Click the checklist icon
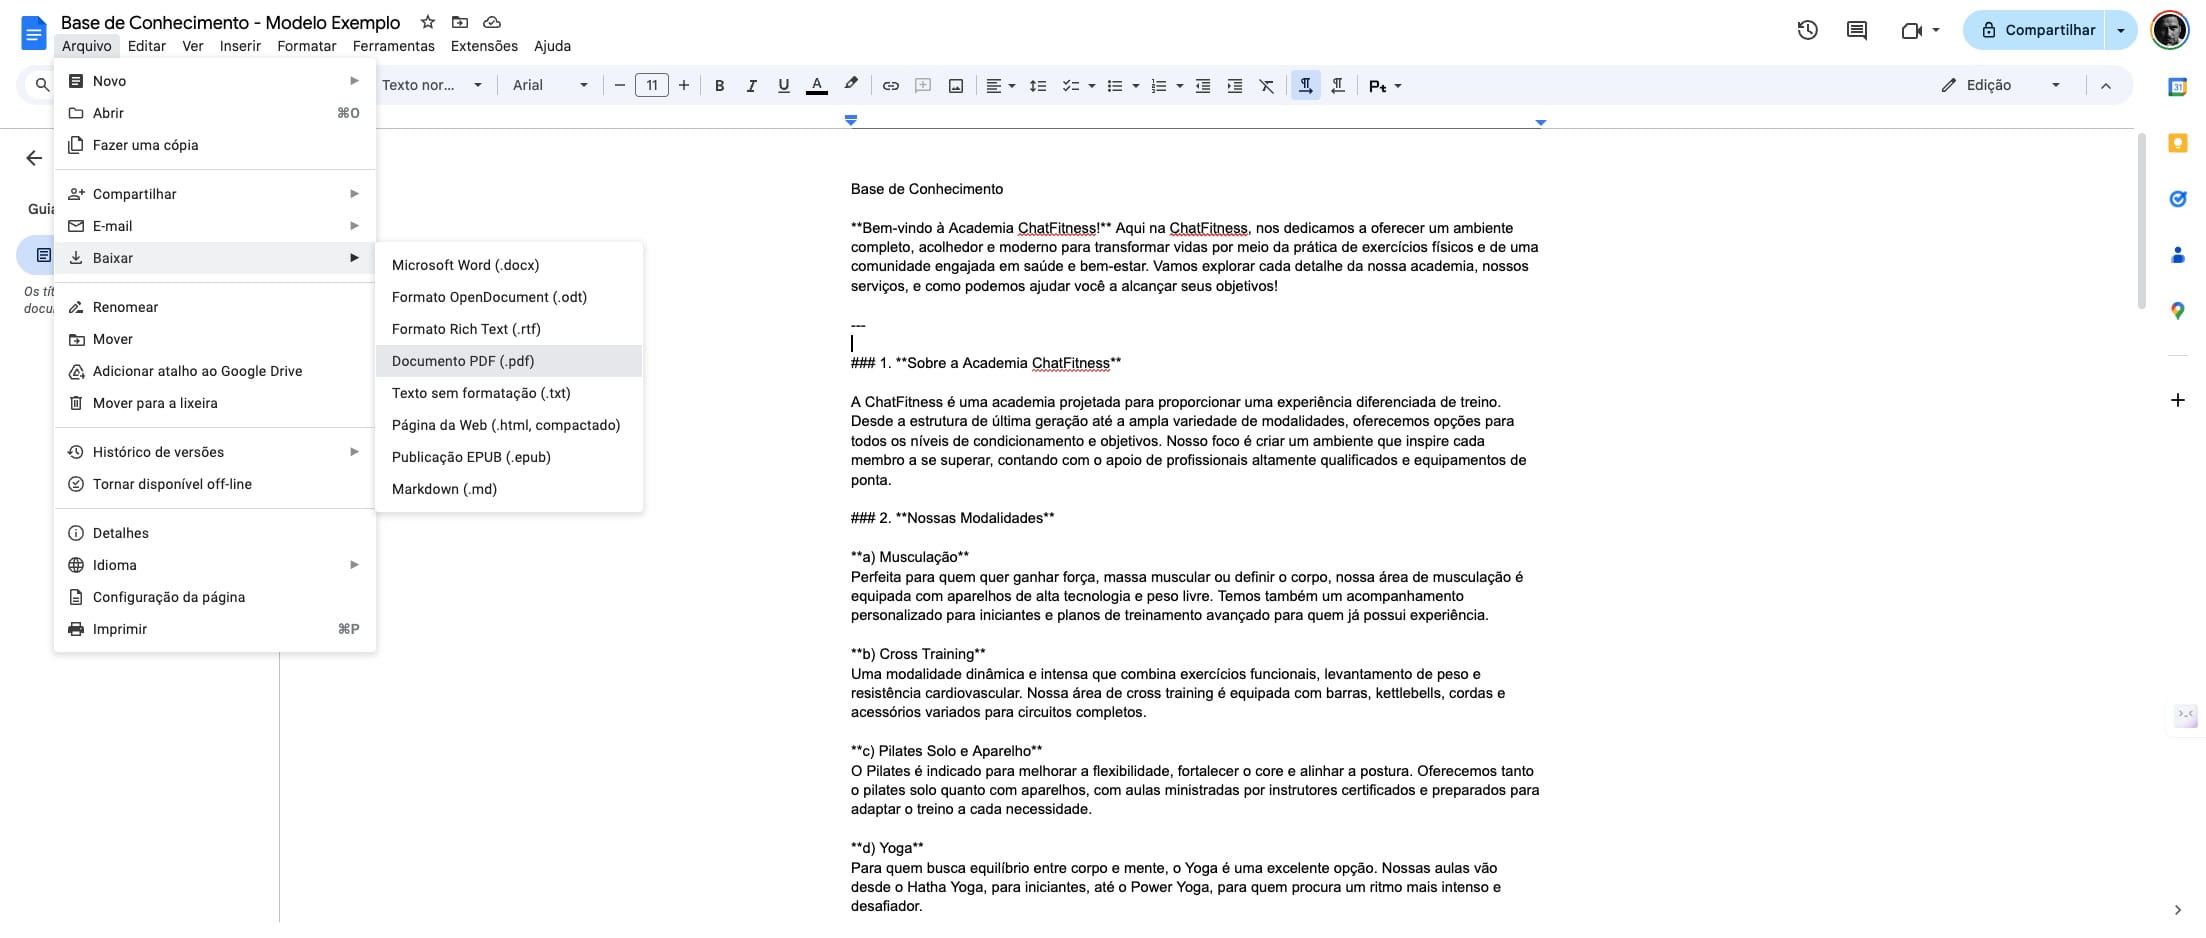2206x938 pixels. point(1071,86)
